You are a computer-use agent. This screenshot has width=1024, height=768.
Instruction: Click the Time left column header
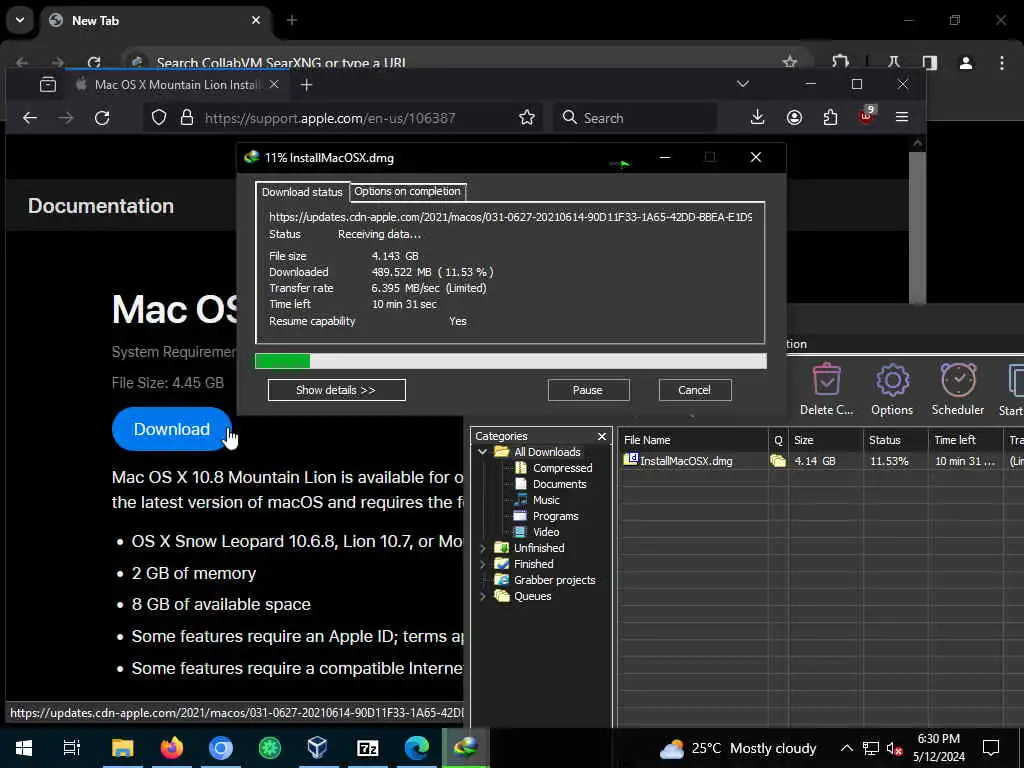(x=966, y=440)
